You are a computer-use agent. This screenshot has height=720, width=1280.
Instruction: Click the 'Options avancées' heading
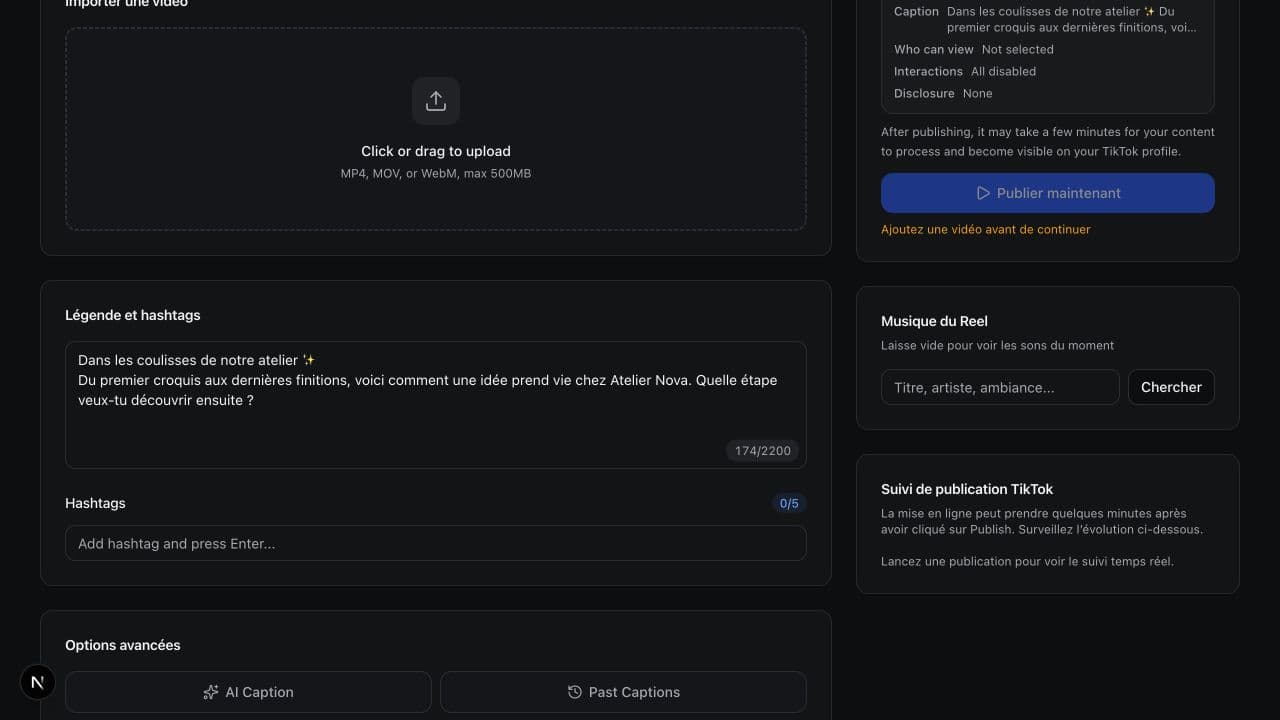(x=123, y=645)
